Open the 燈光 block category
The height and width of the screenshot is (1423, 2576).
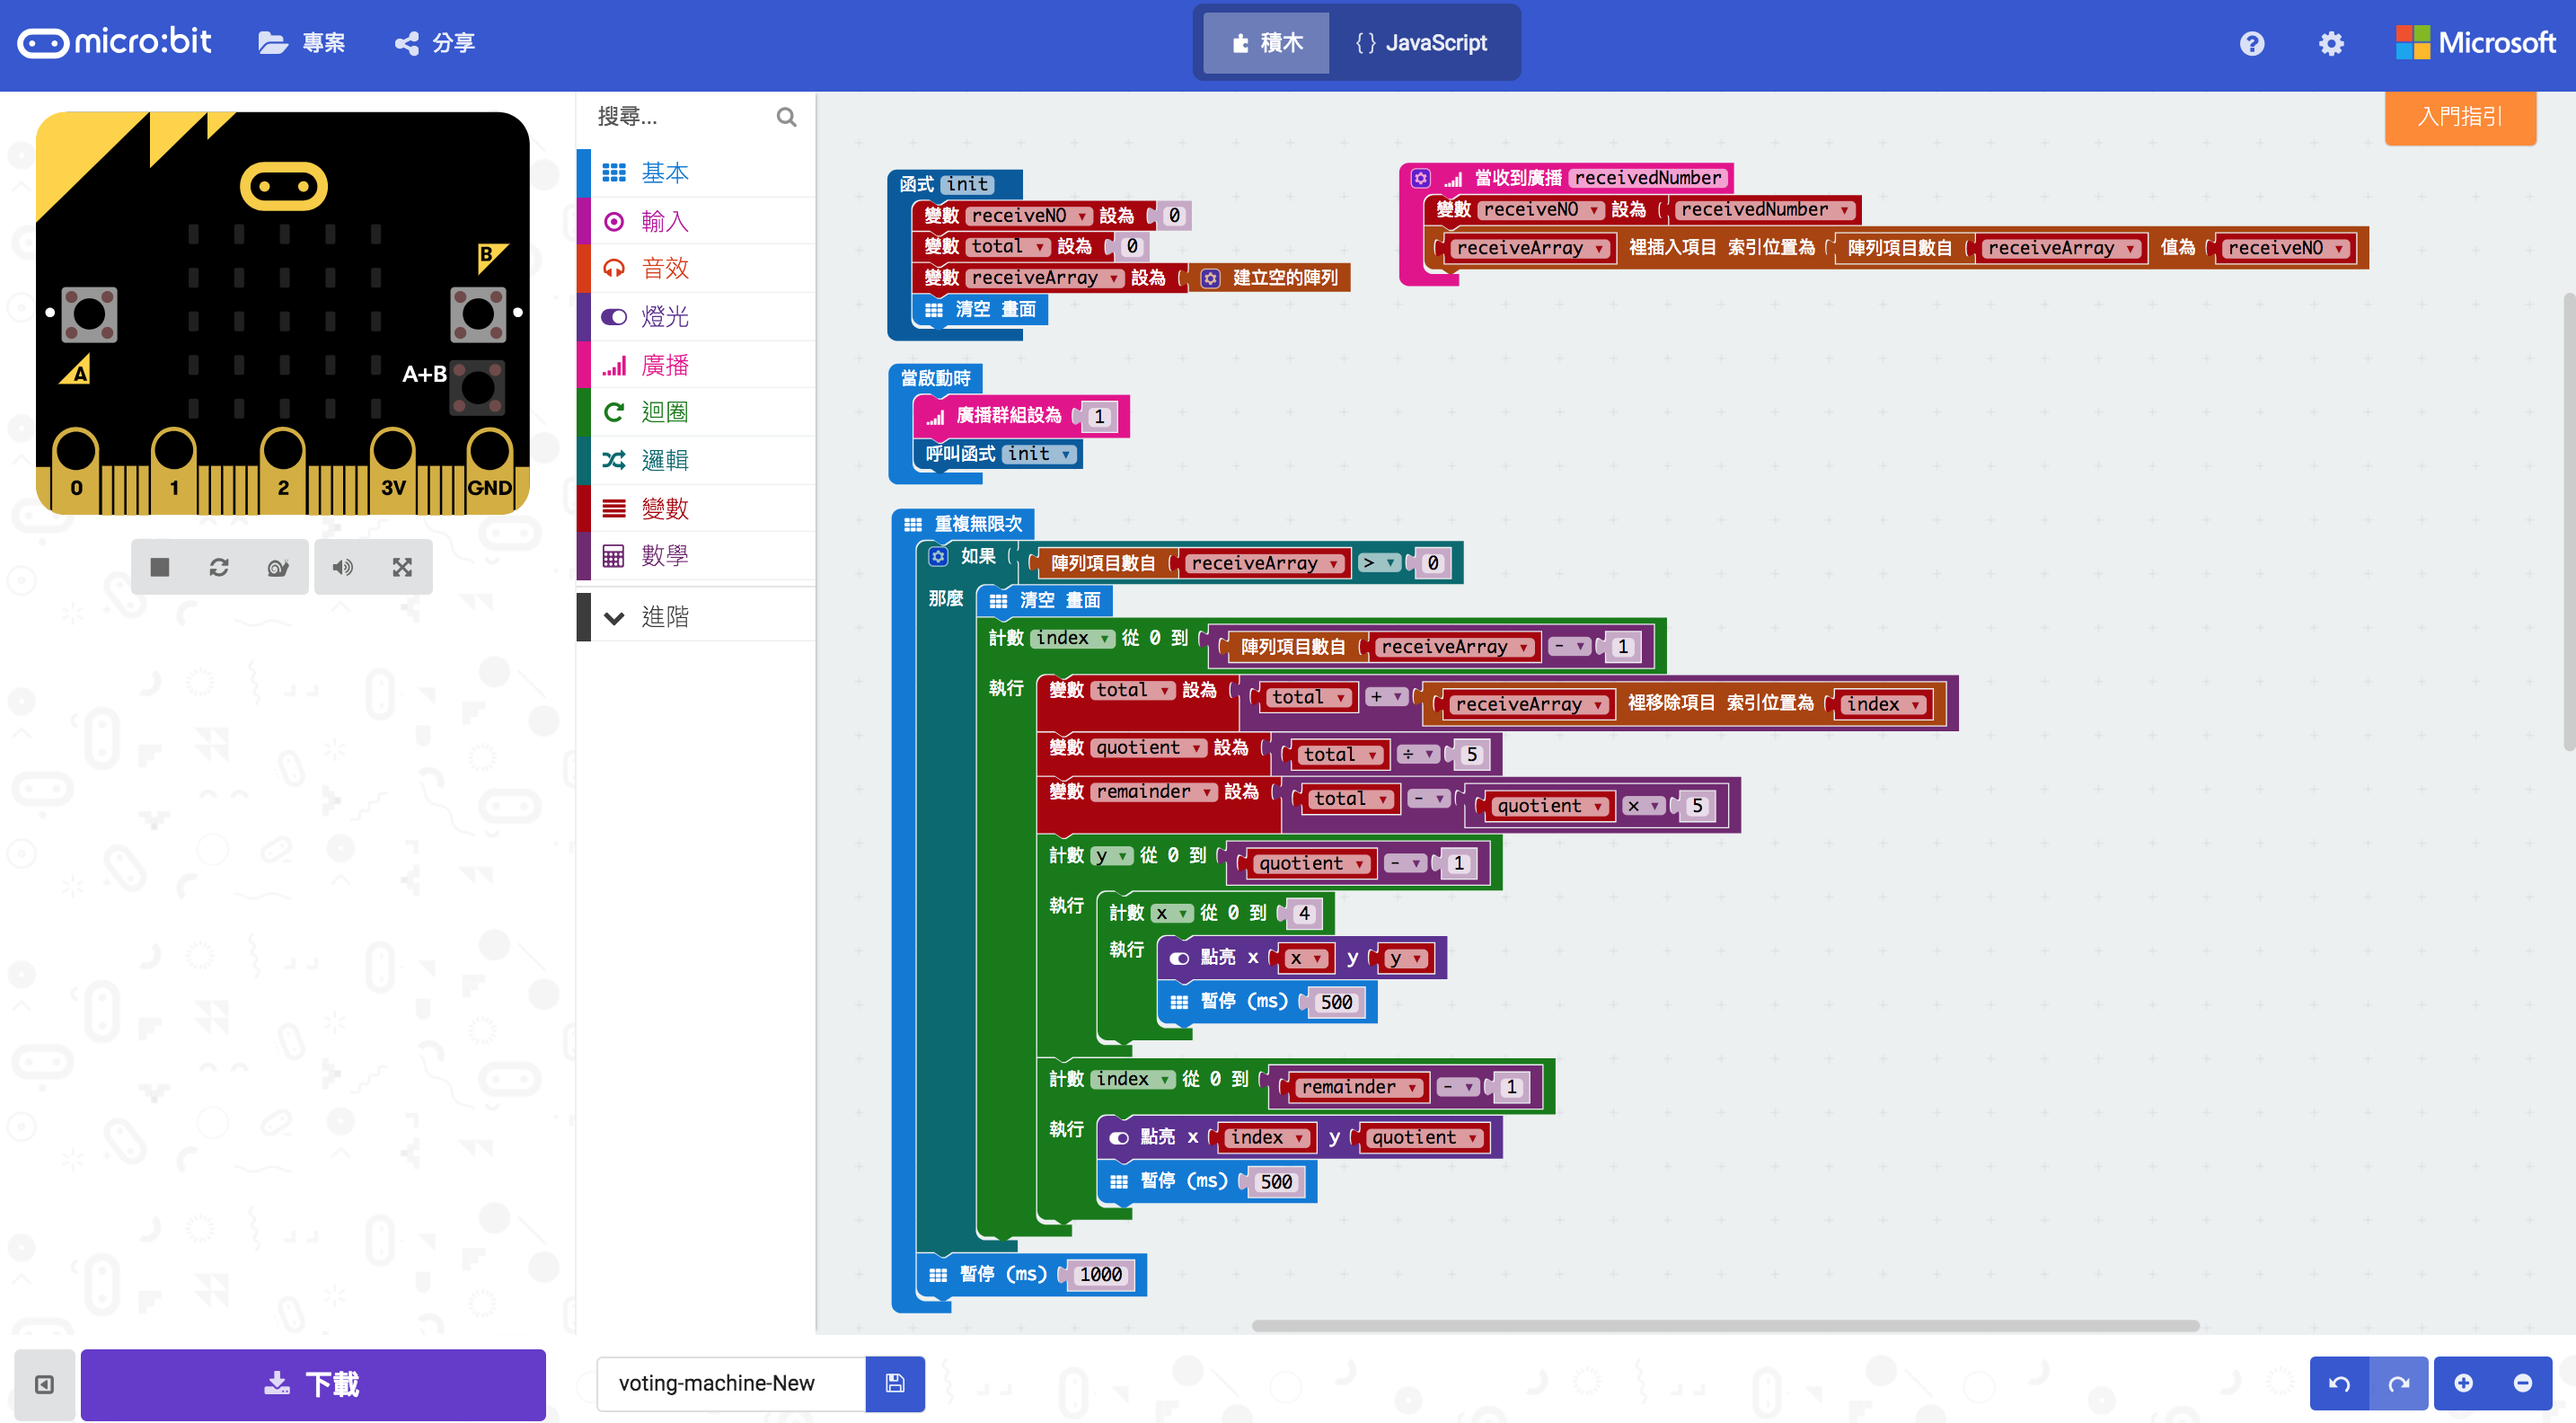point(696,317)
